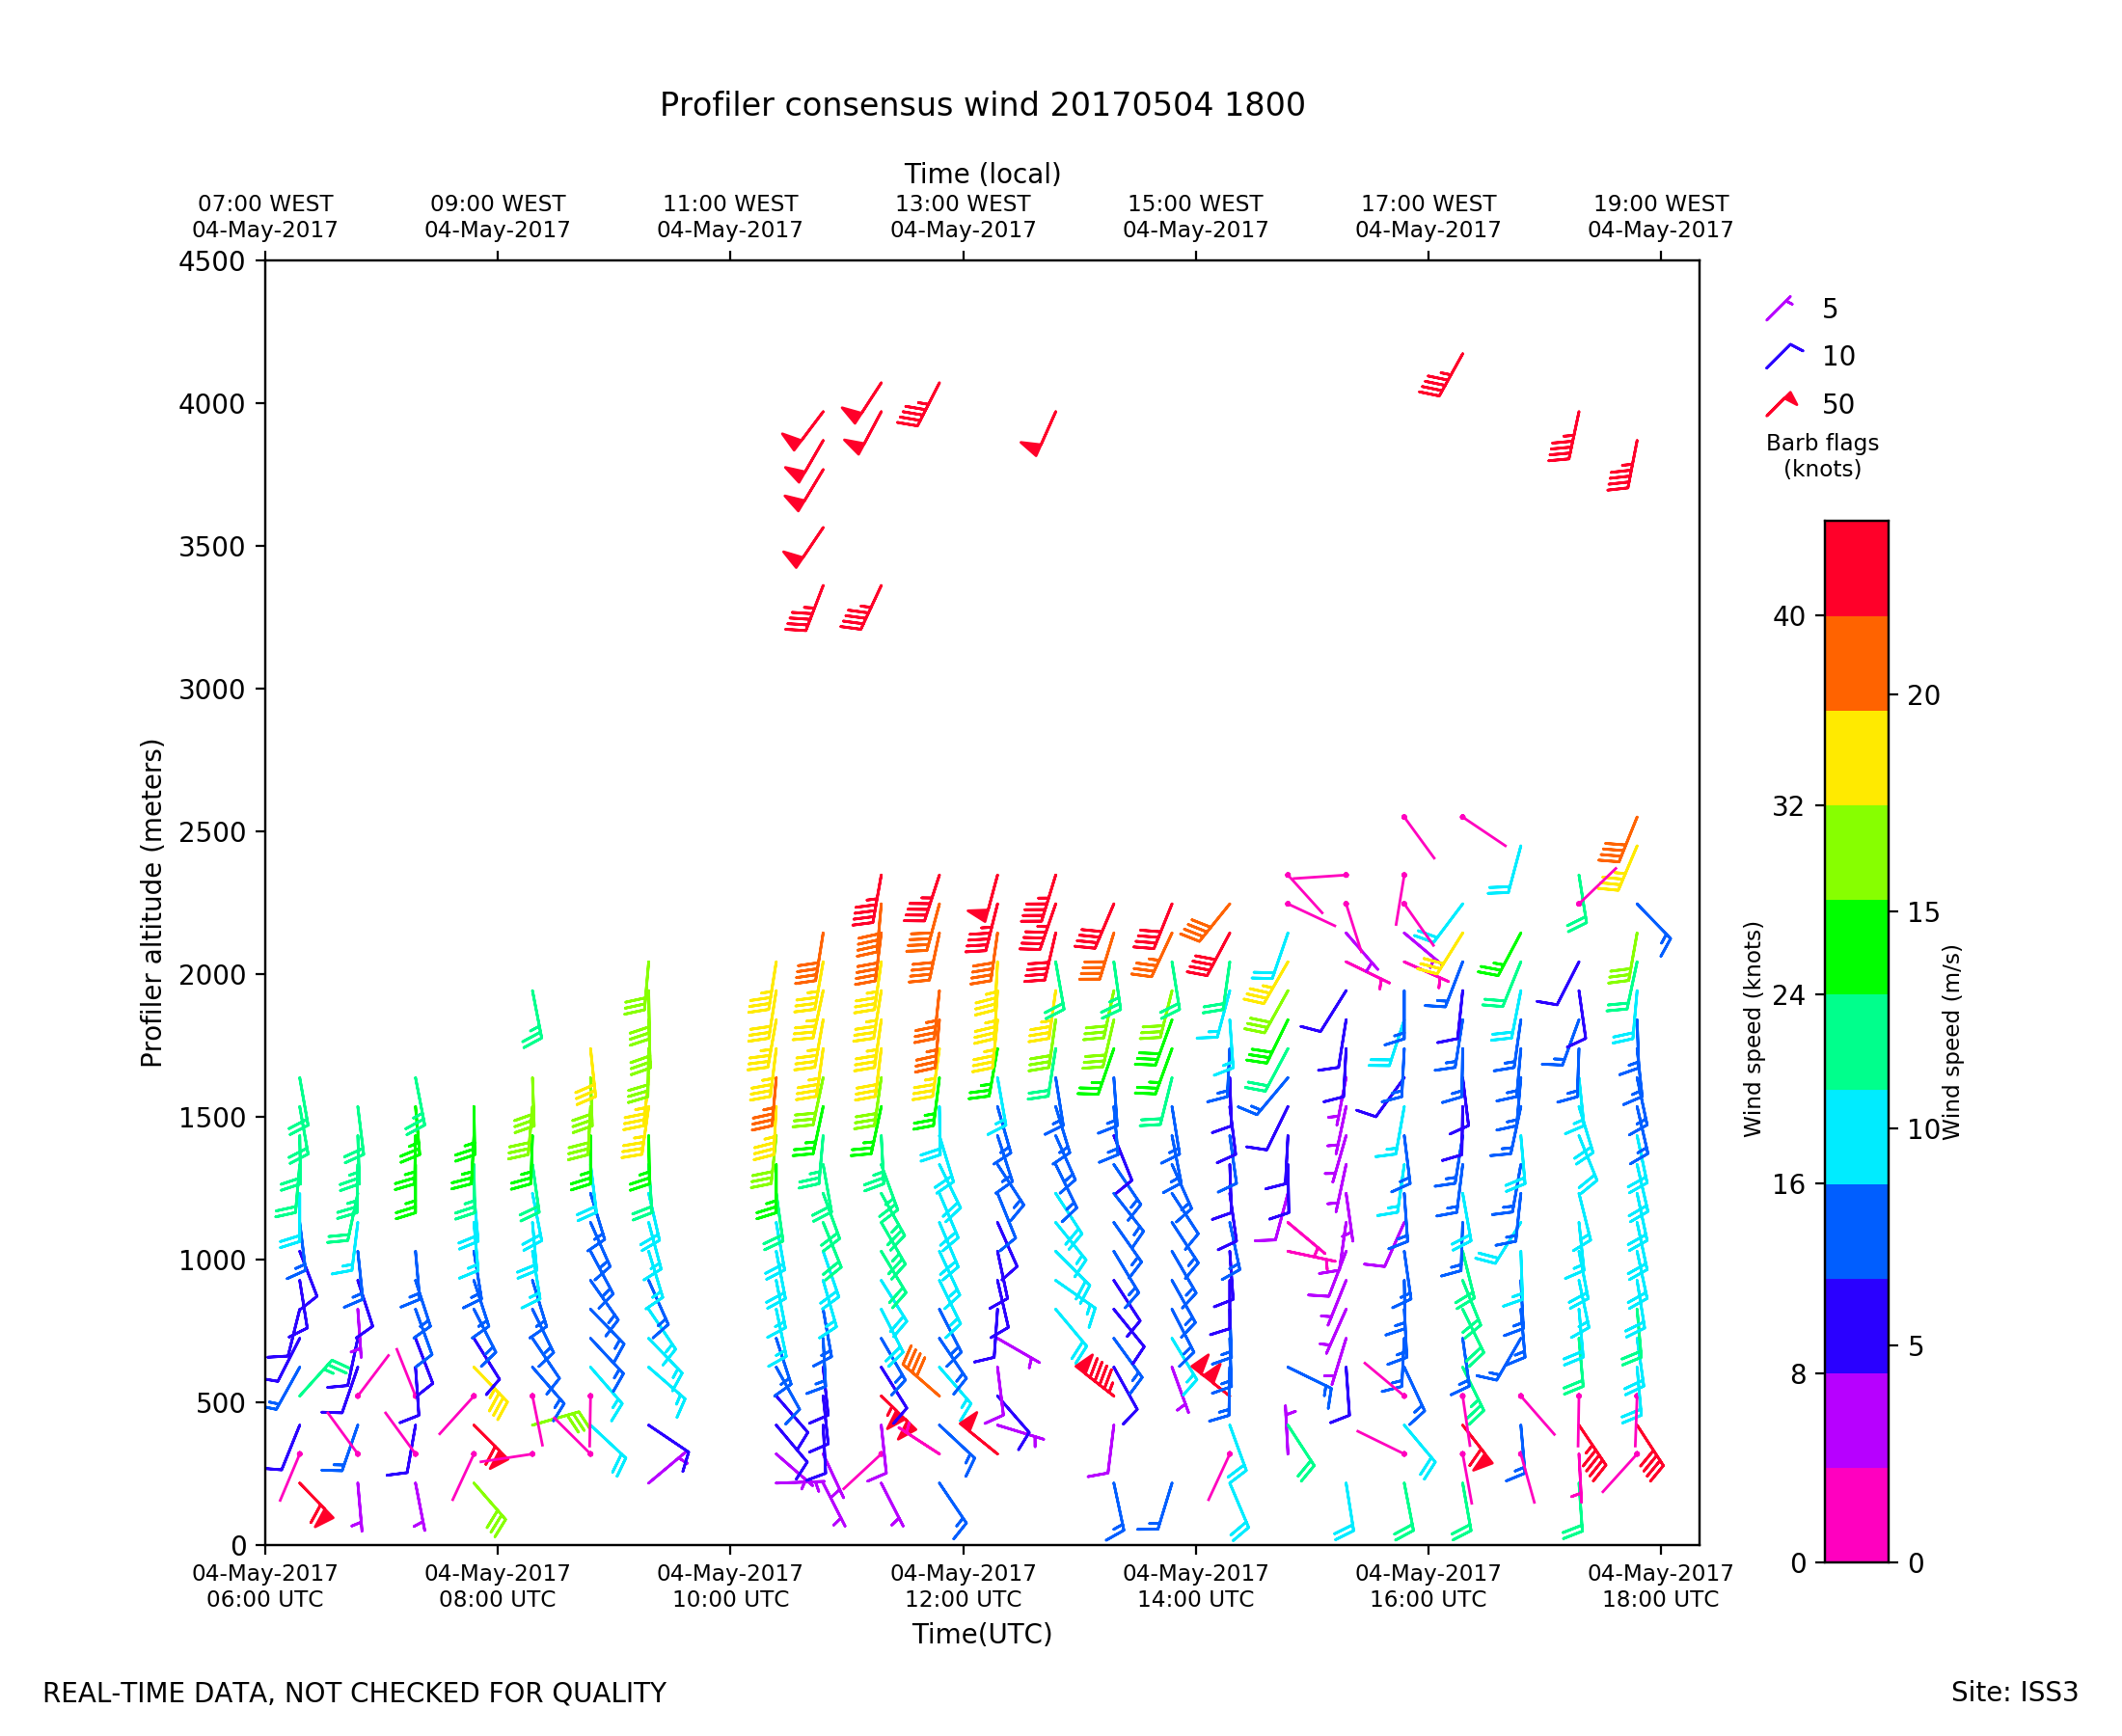Click the 'Site: ISS3' text
The image size is (2122, 1736).
coord(2014,1692)
